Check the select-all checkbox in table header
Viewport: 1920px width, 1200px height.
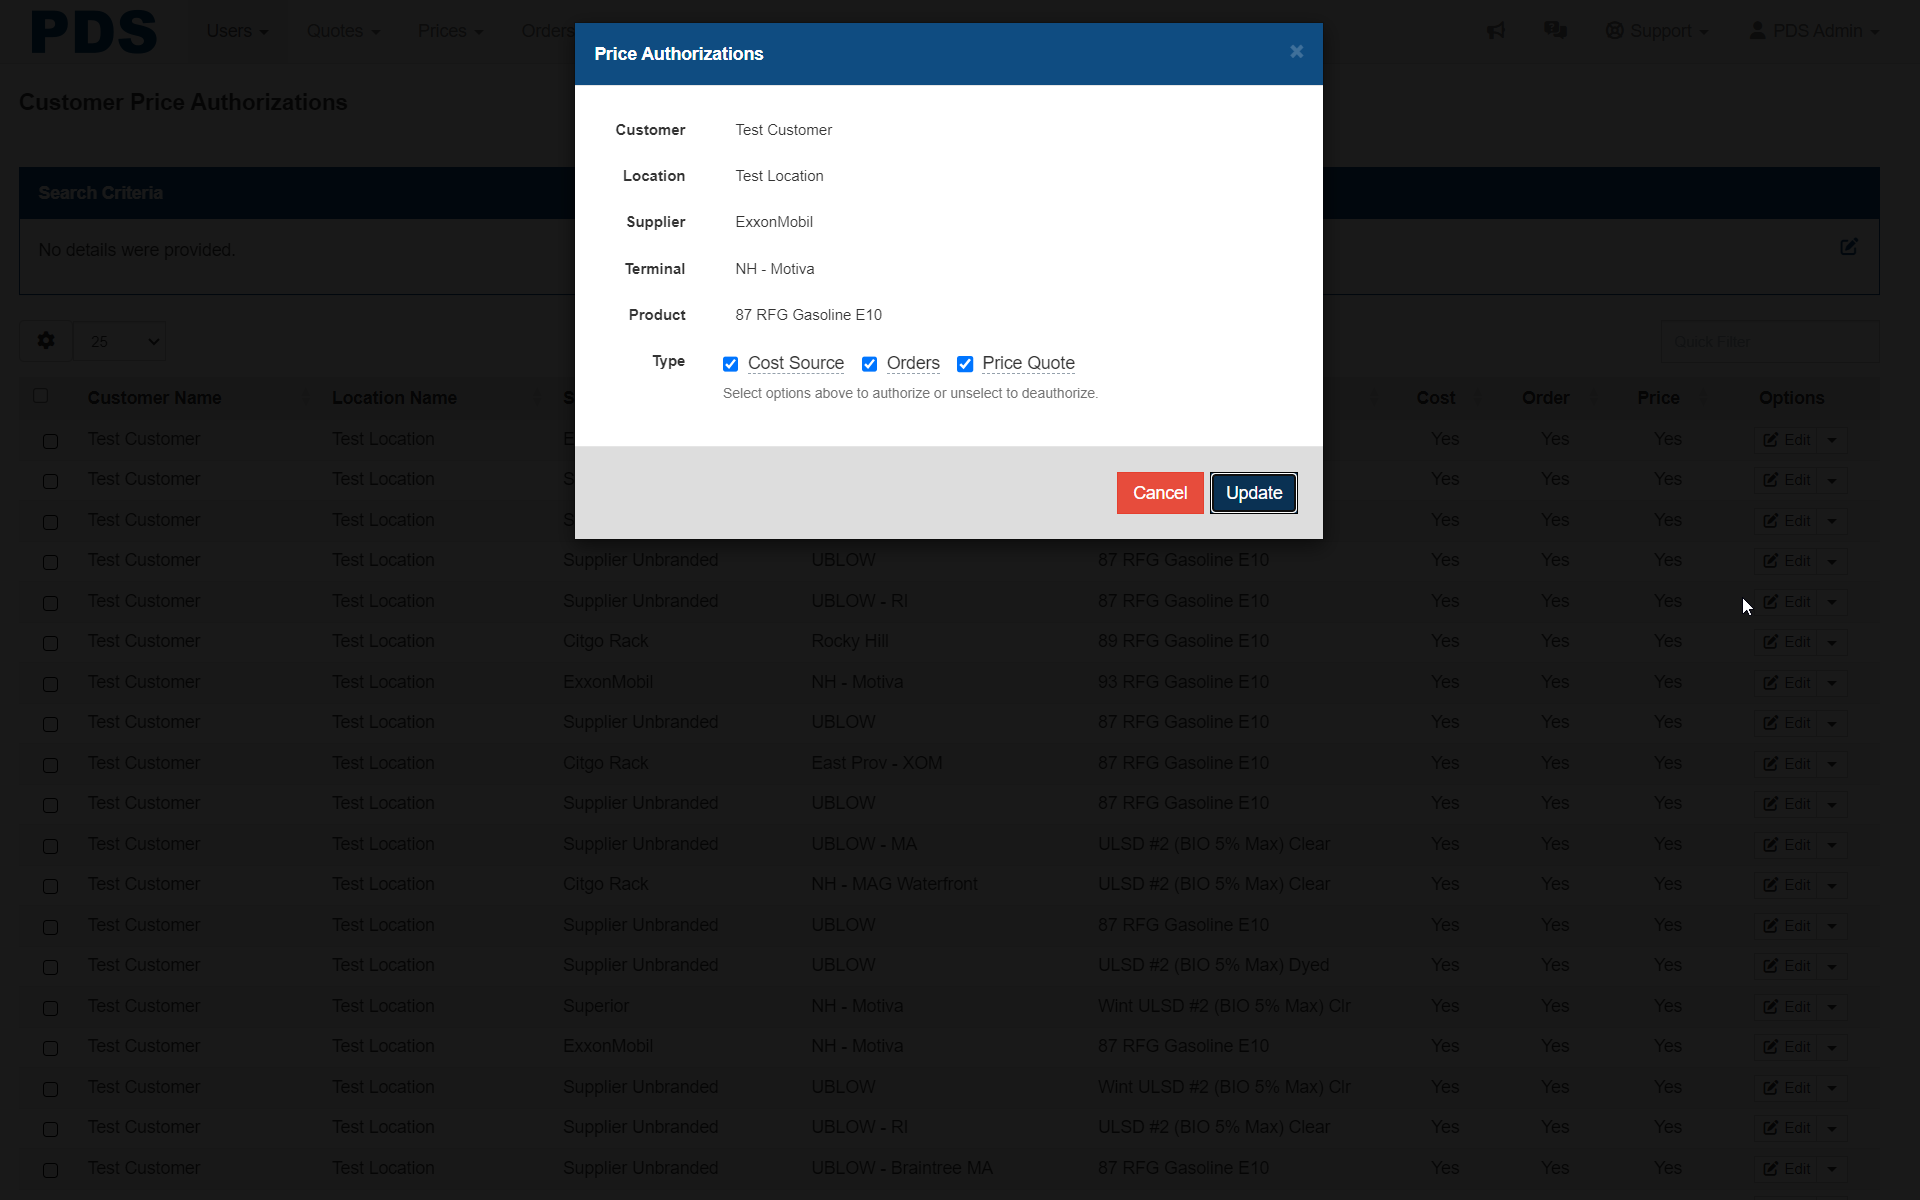(x=41, y=395)
